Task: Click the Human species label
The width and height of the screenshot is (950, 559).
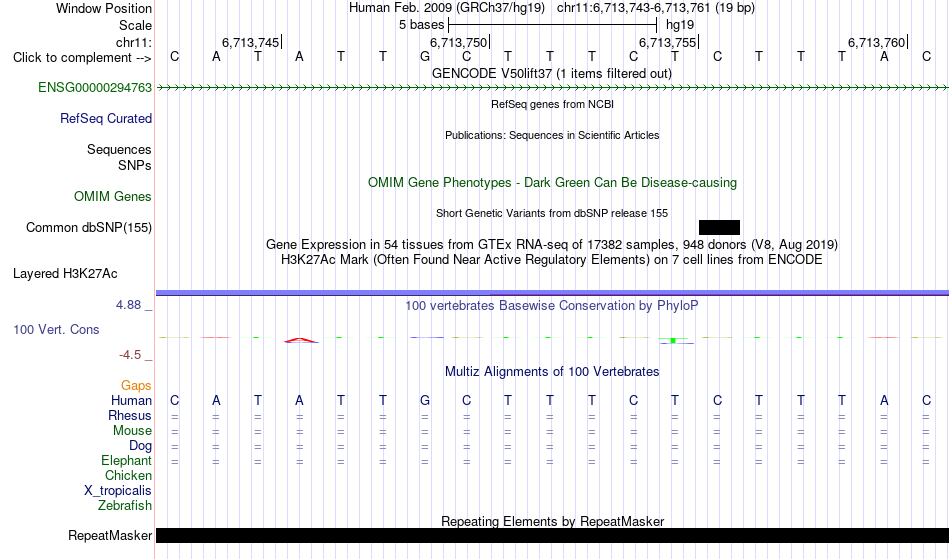Action: point(131,401)
